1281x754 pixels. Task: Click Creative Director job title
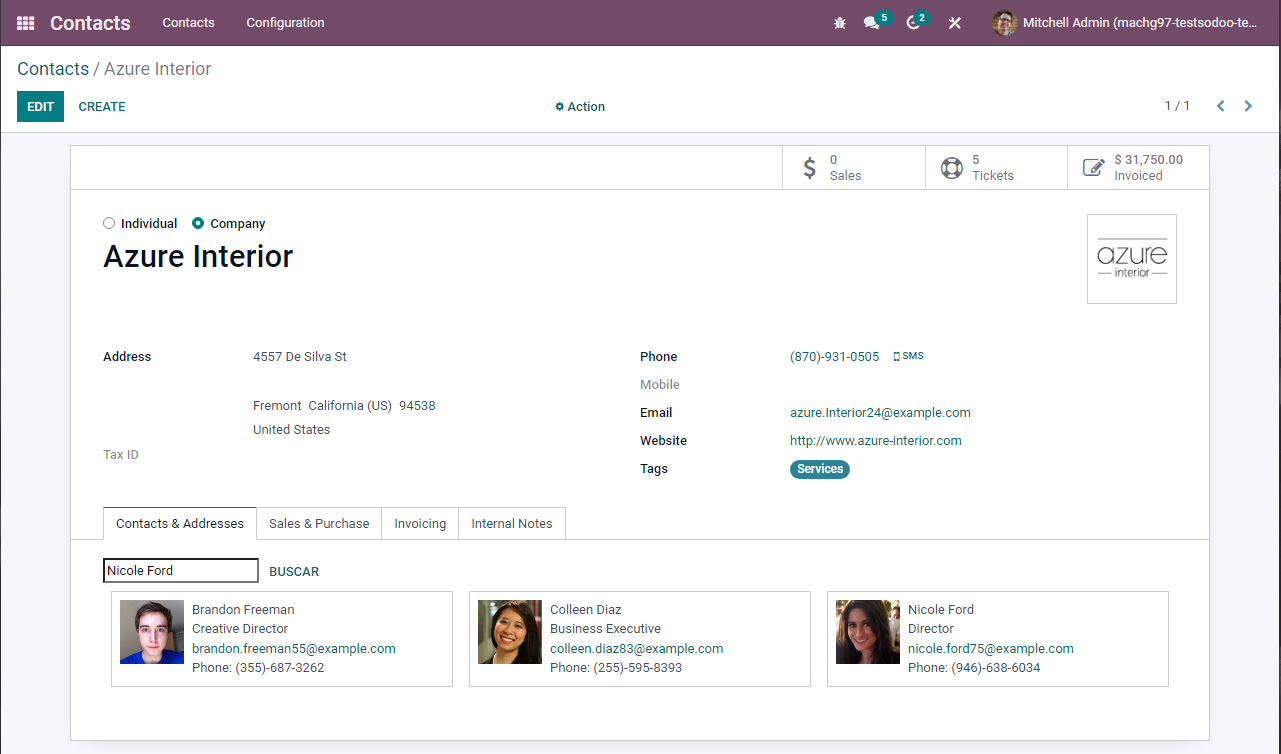(240, 629)
